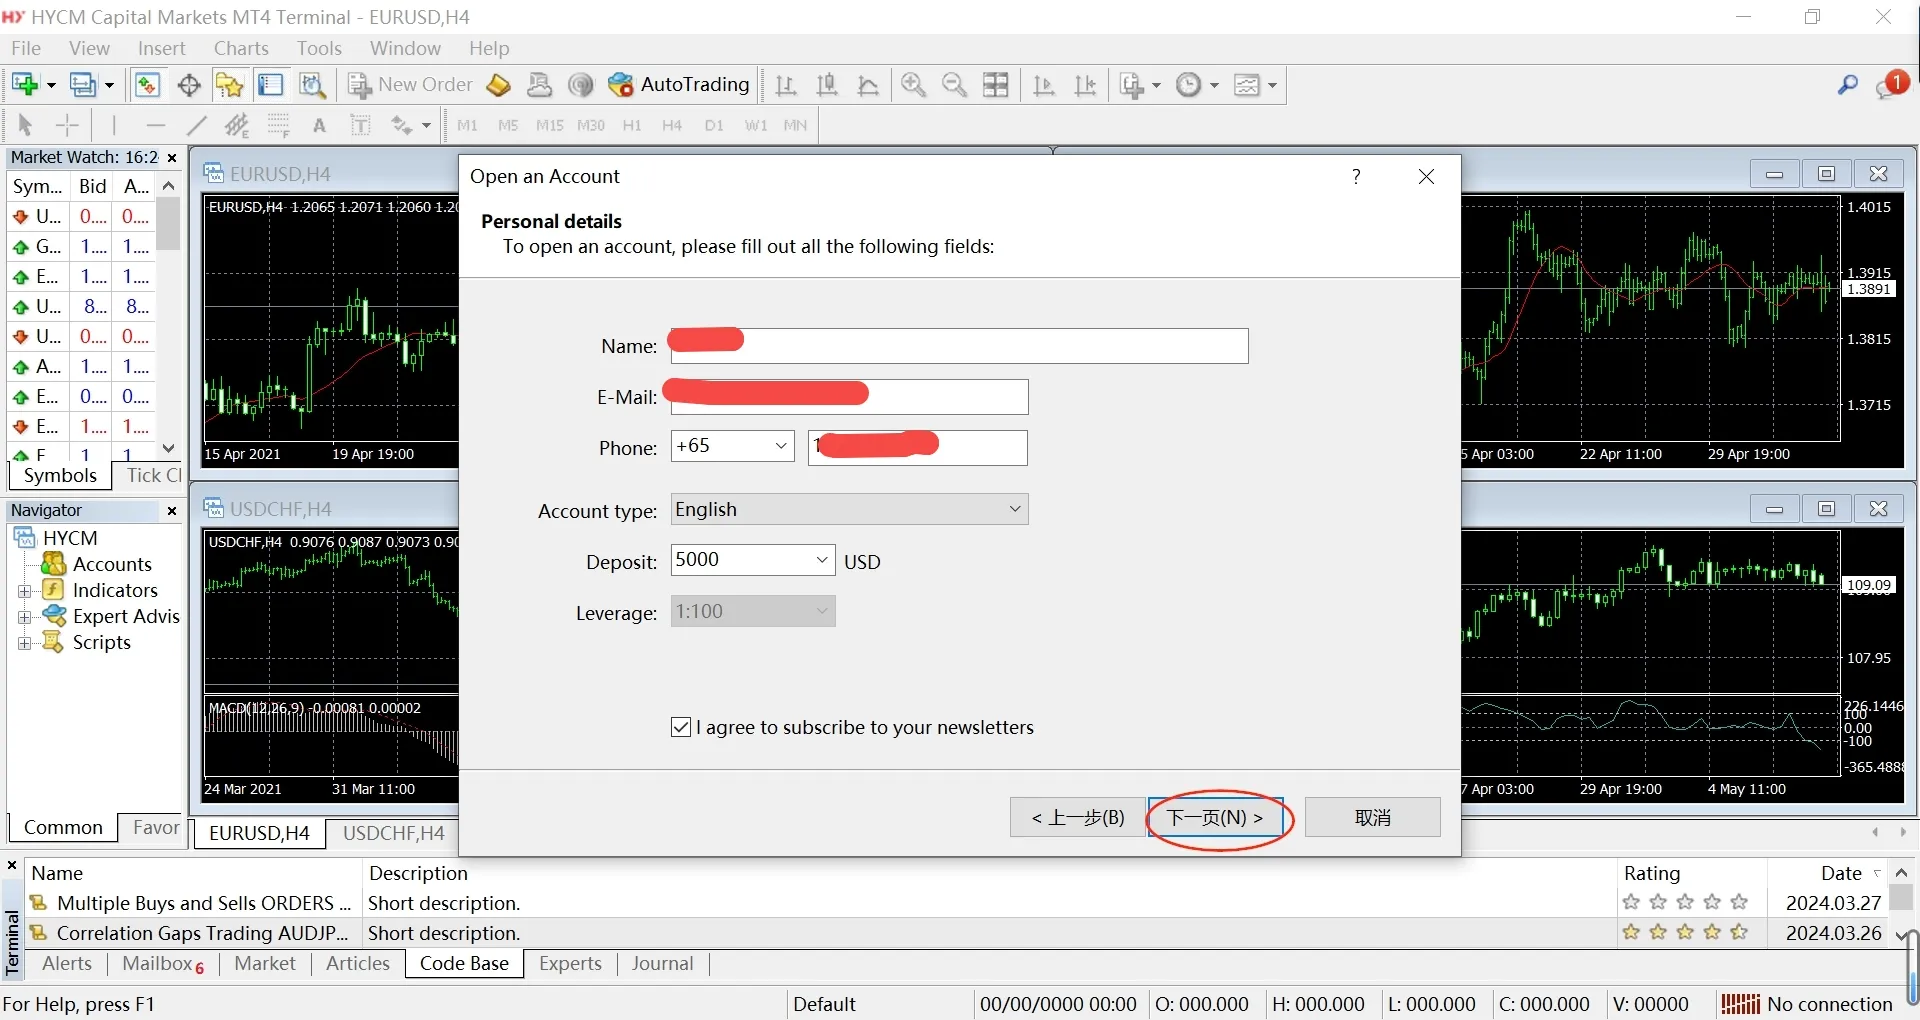Select the Cursor arrow tool
The width and height of the screenshot is (1920, 1020).
click(x=26, y=125)
